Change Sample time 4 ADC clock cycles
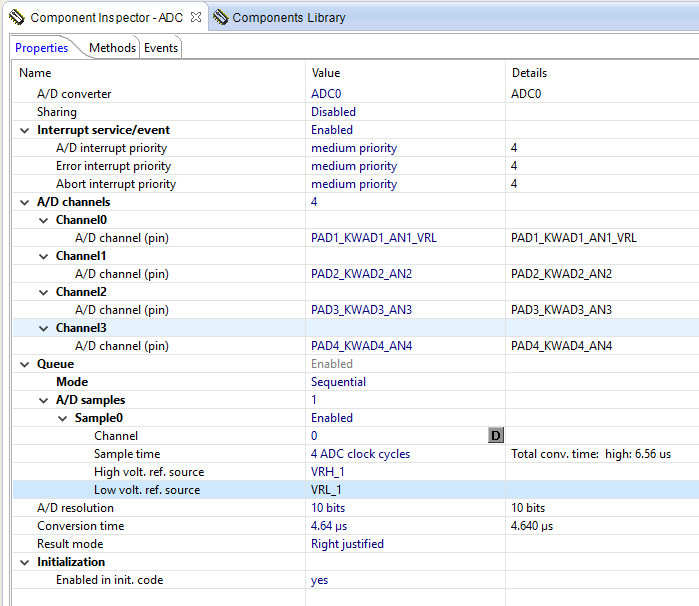This screenshot has height=606, width=699. tap(360, 453)
